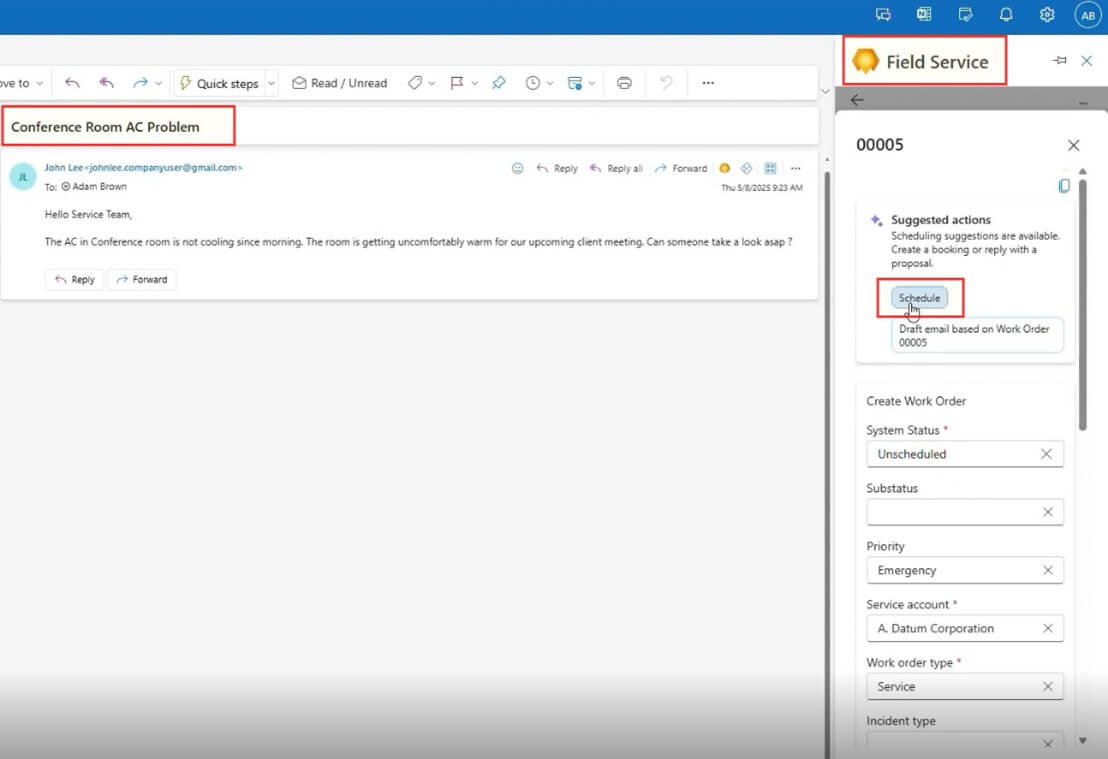Open the notifications bell
This screenshot has width=1108, height=759.
pyautogui.click(x=1006, y=14)
